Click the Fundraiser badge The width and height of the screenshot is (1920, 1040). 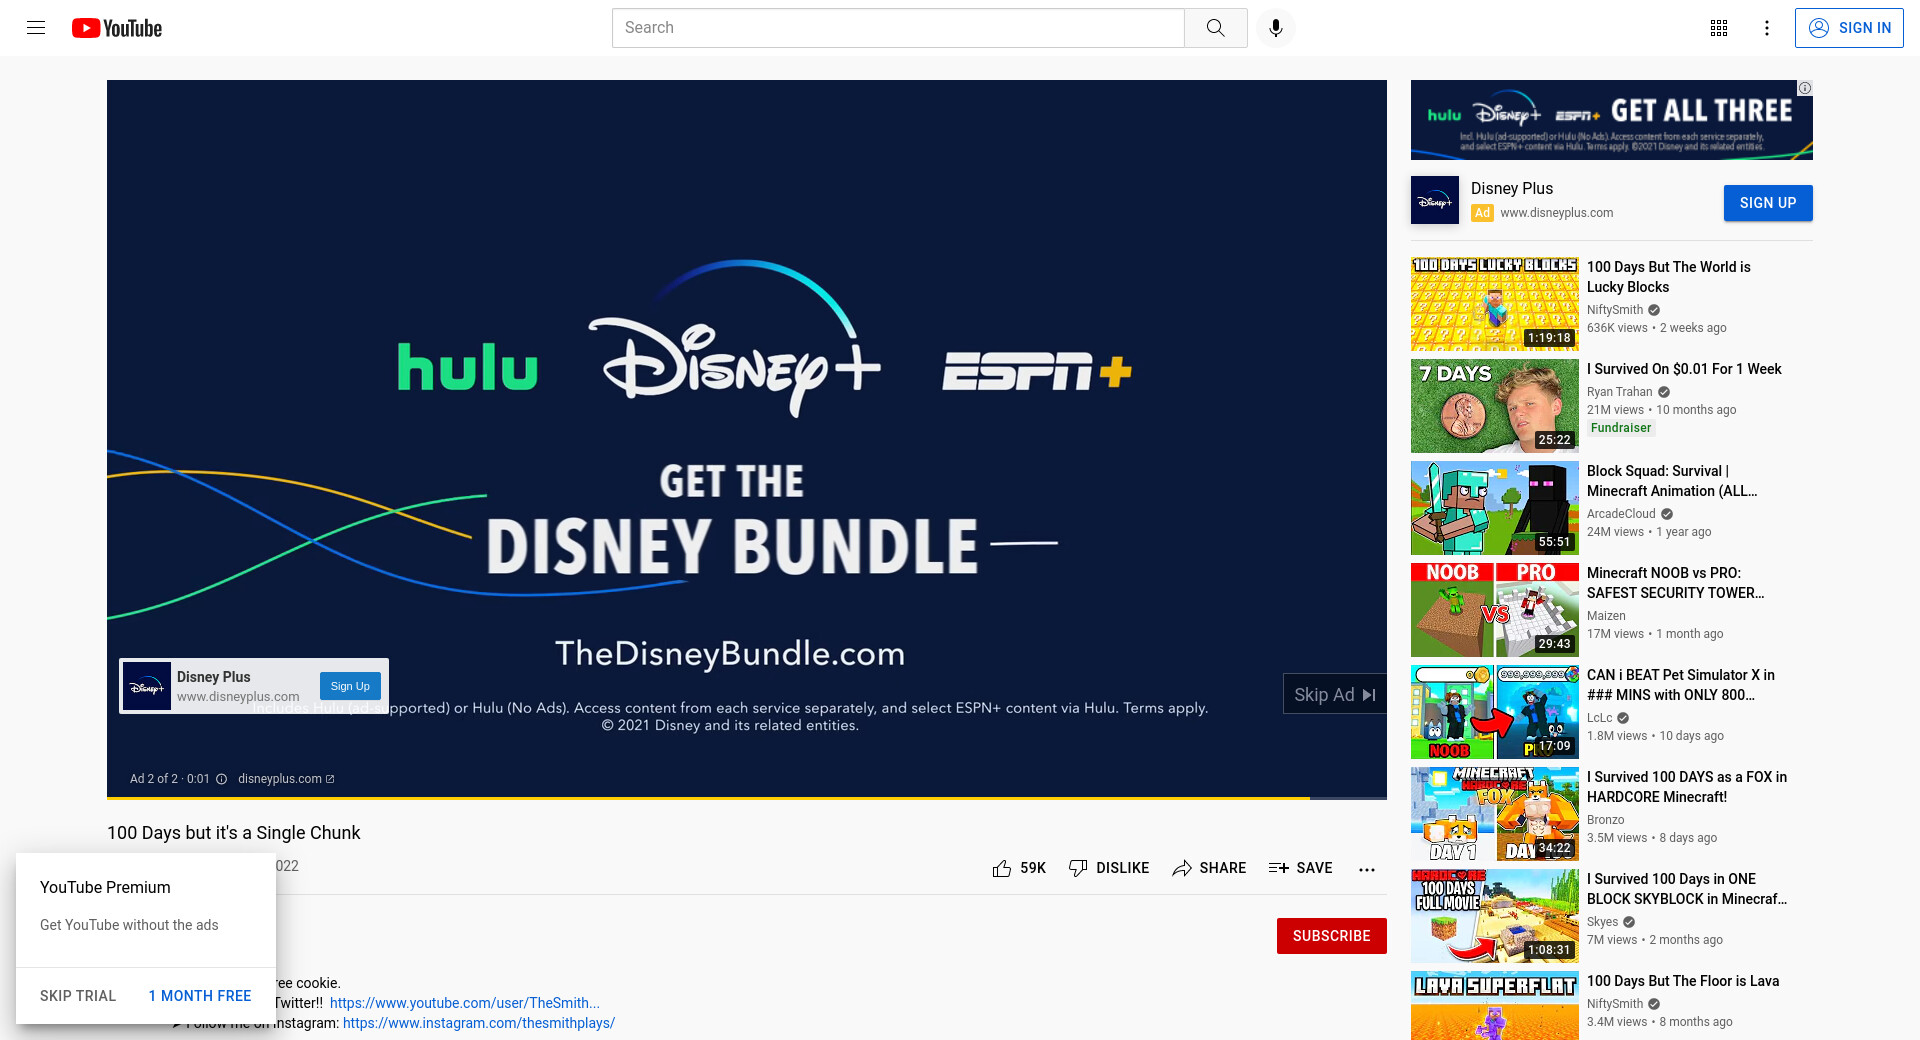click(1620, 428)
